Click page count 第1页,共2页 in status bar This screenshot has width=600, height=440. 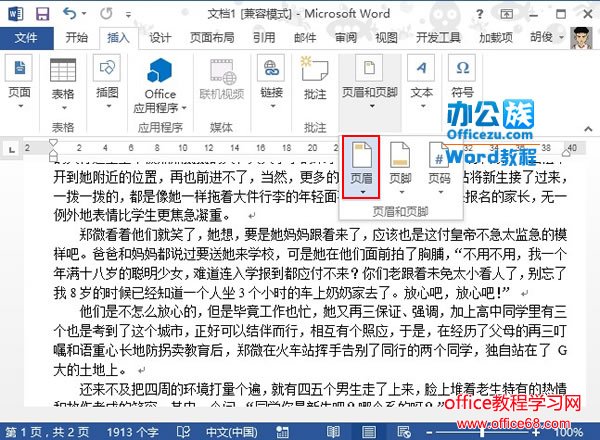(x=47, y=432)
